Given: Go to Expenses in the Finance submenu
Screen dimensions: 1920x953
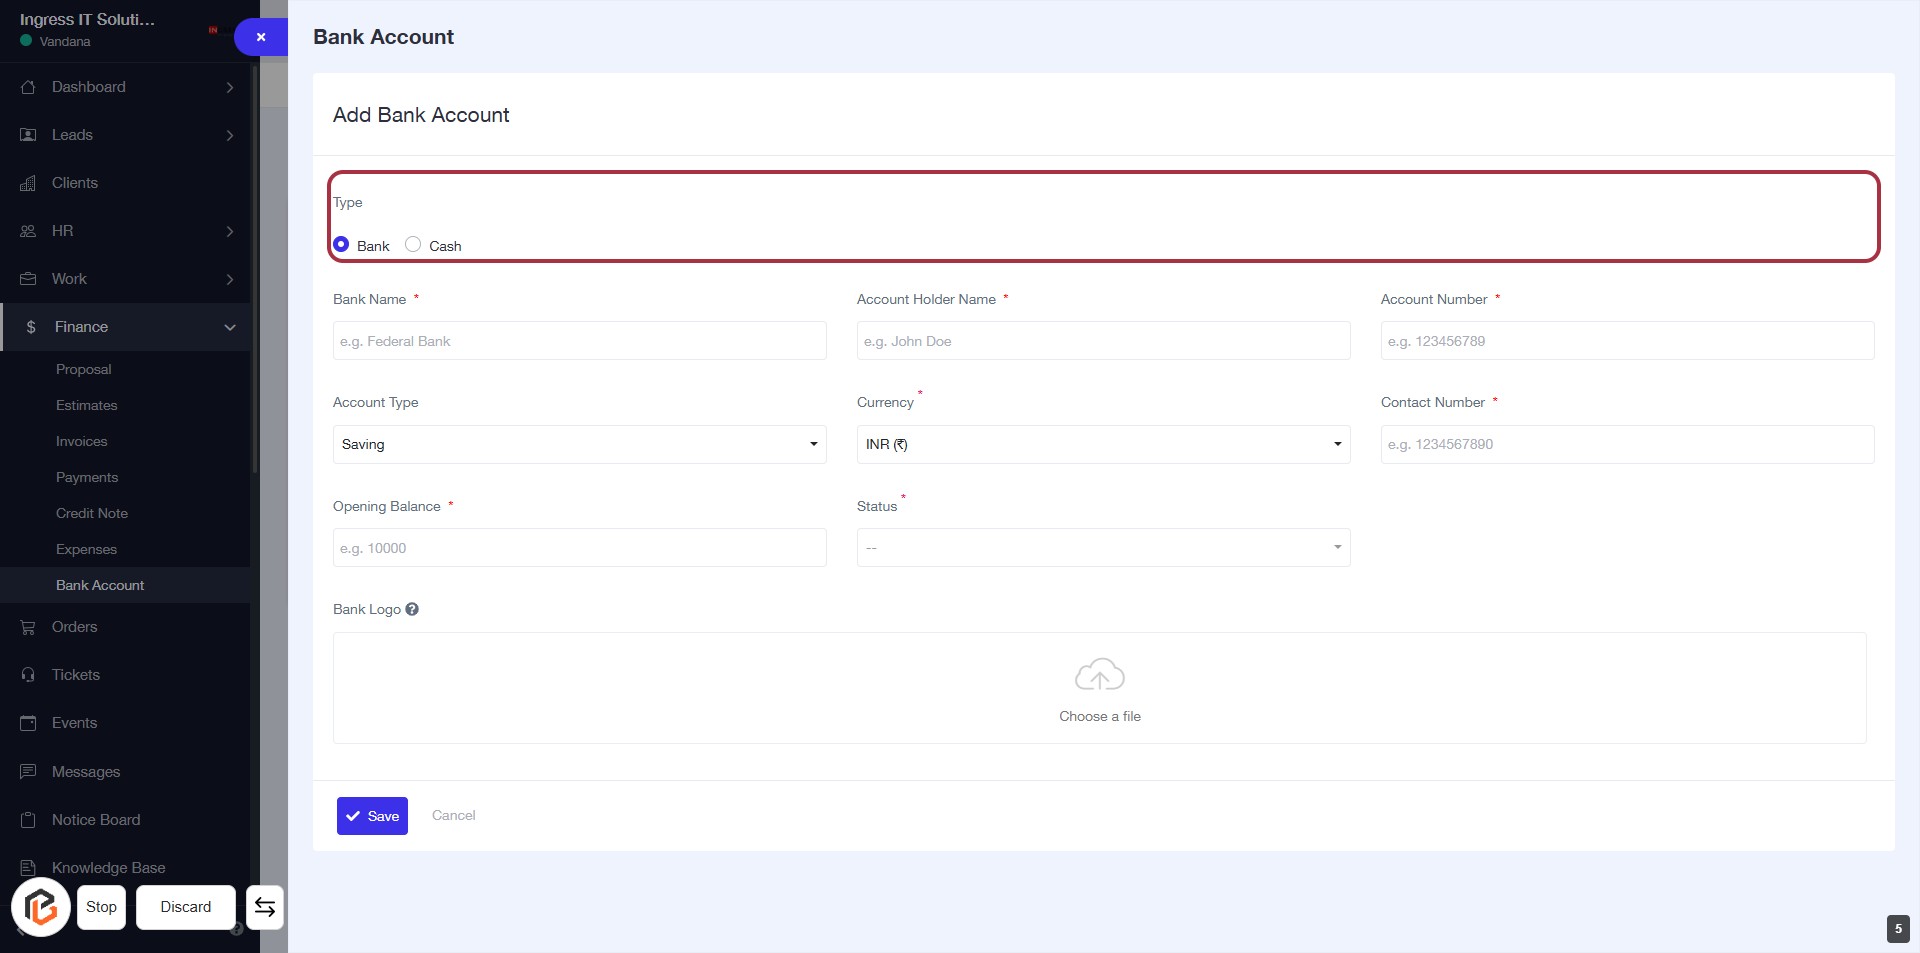Looking at the screenshot, I should [x=86, y=549].
